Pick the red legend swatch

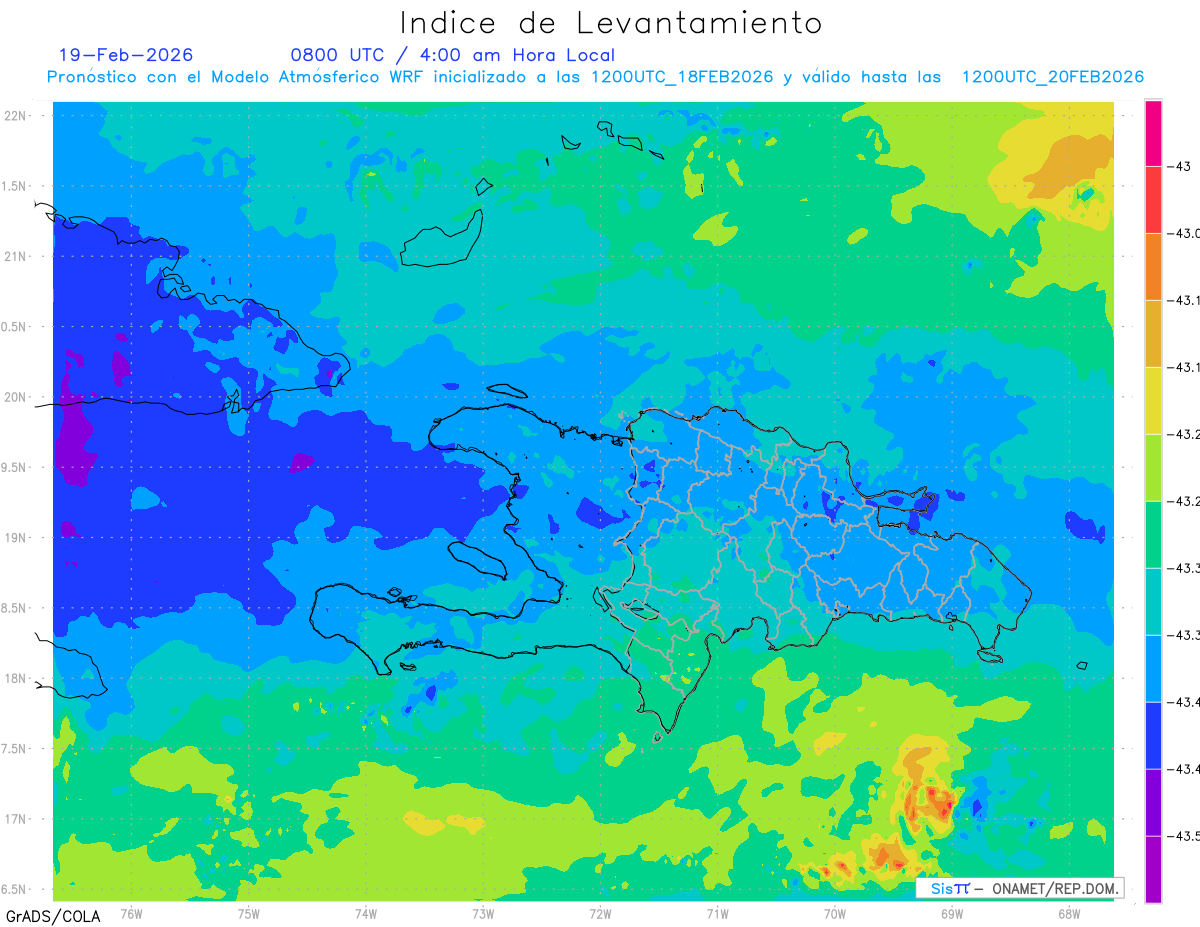point(1153,200)
